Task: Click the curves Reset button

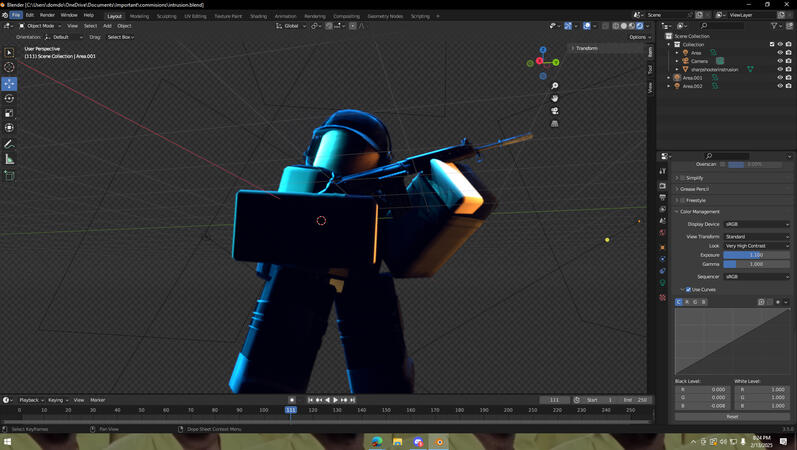Action: coord(732,416)
